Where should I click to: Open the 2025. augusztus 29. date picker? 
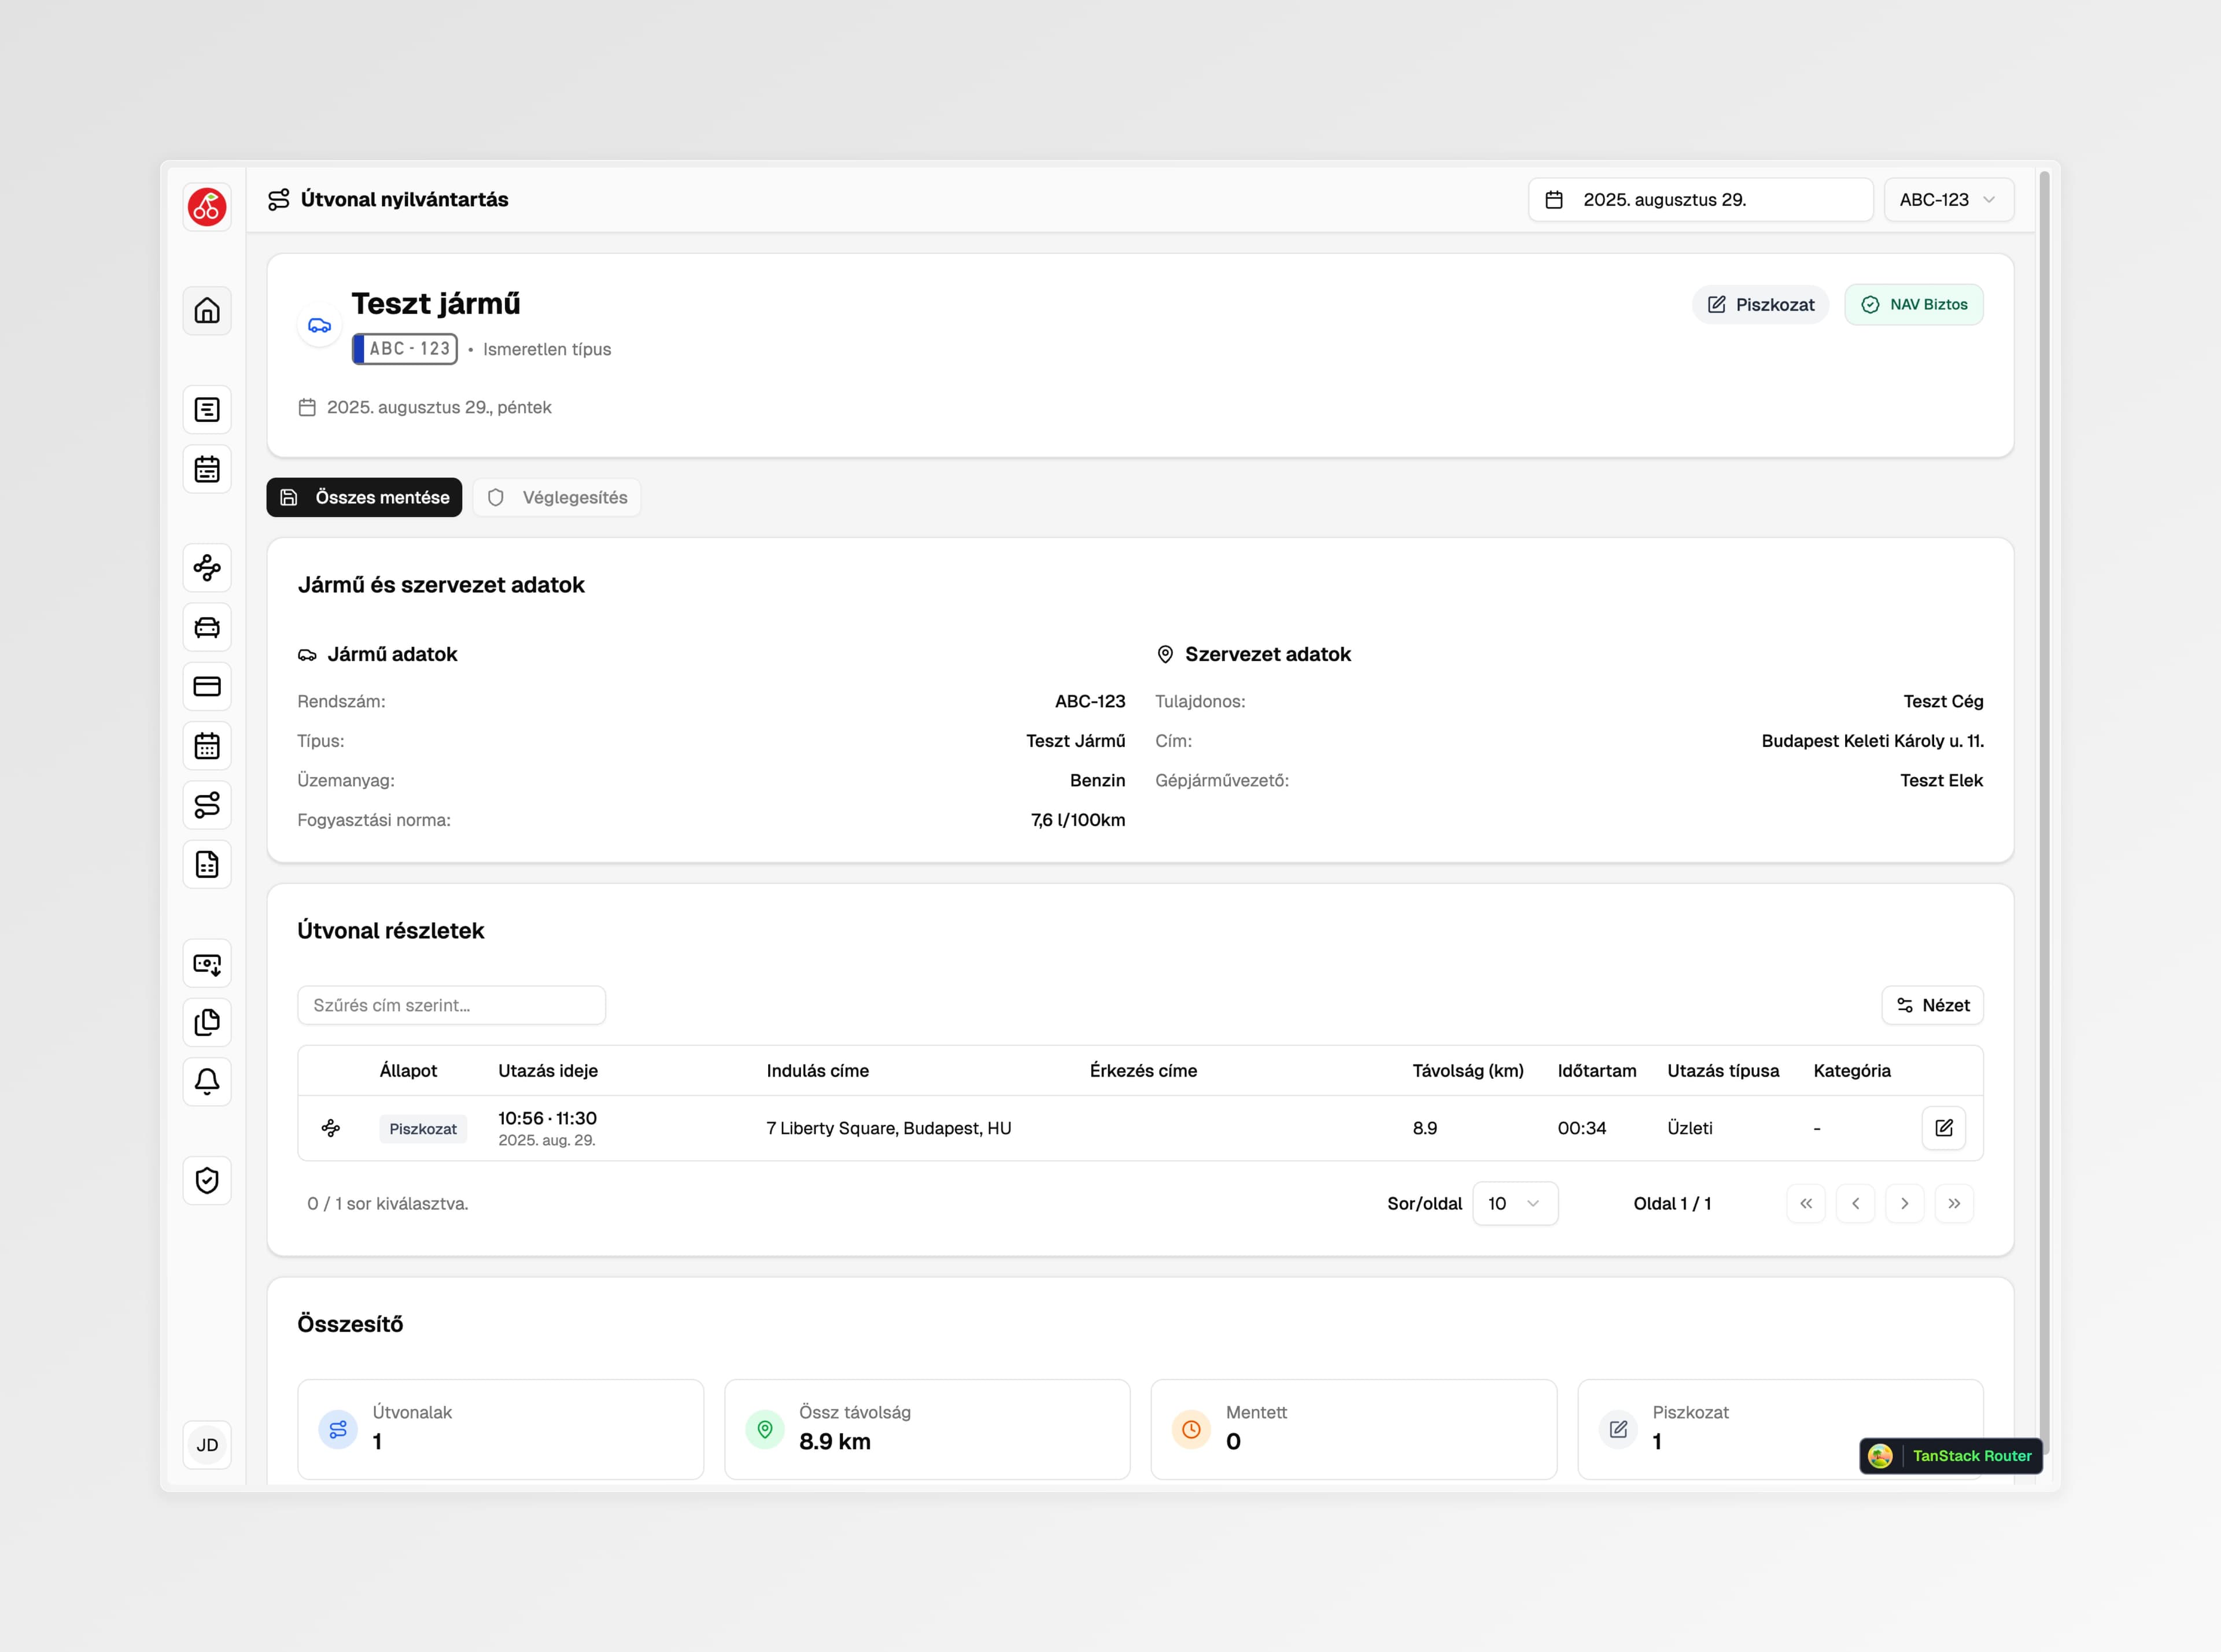click(1699, 200)
